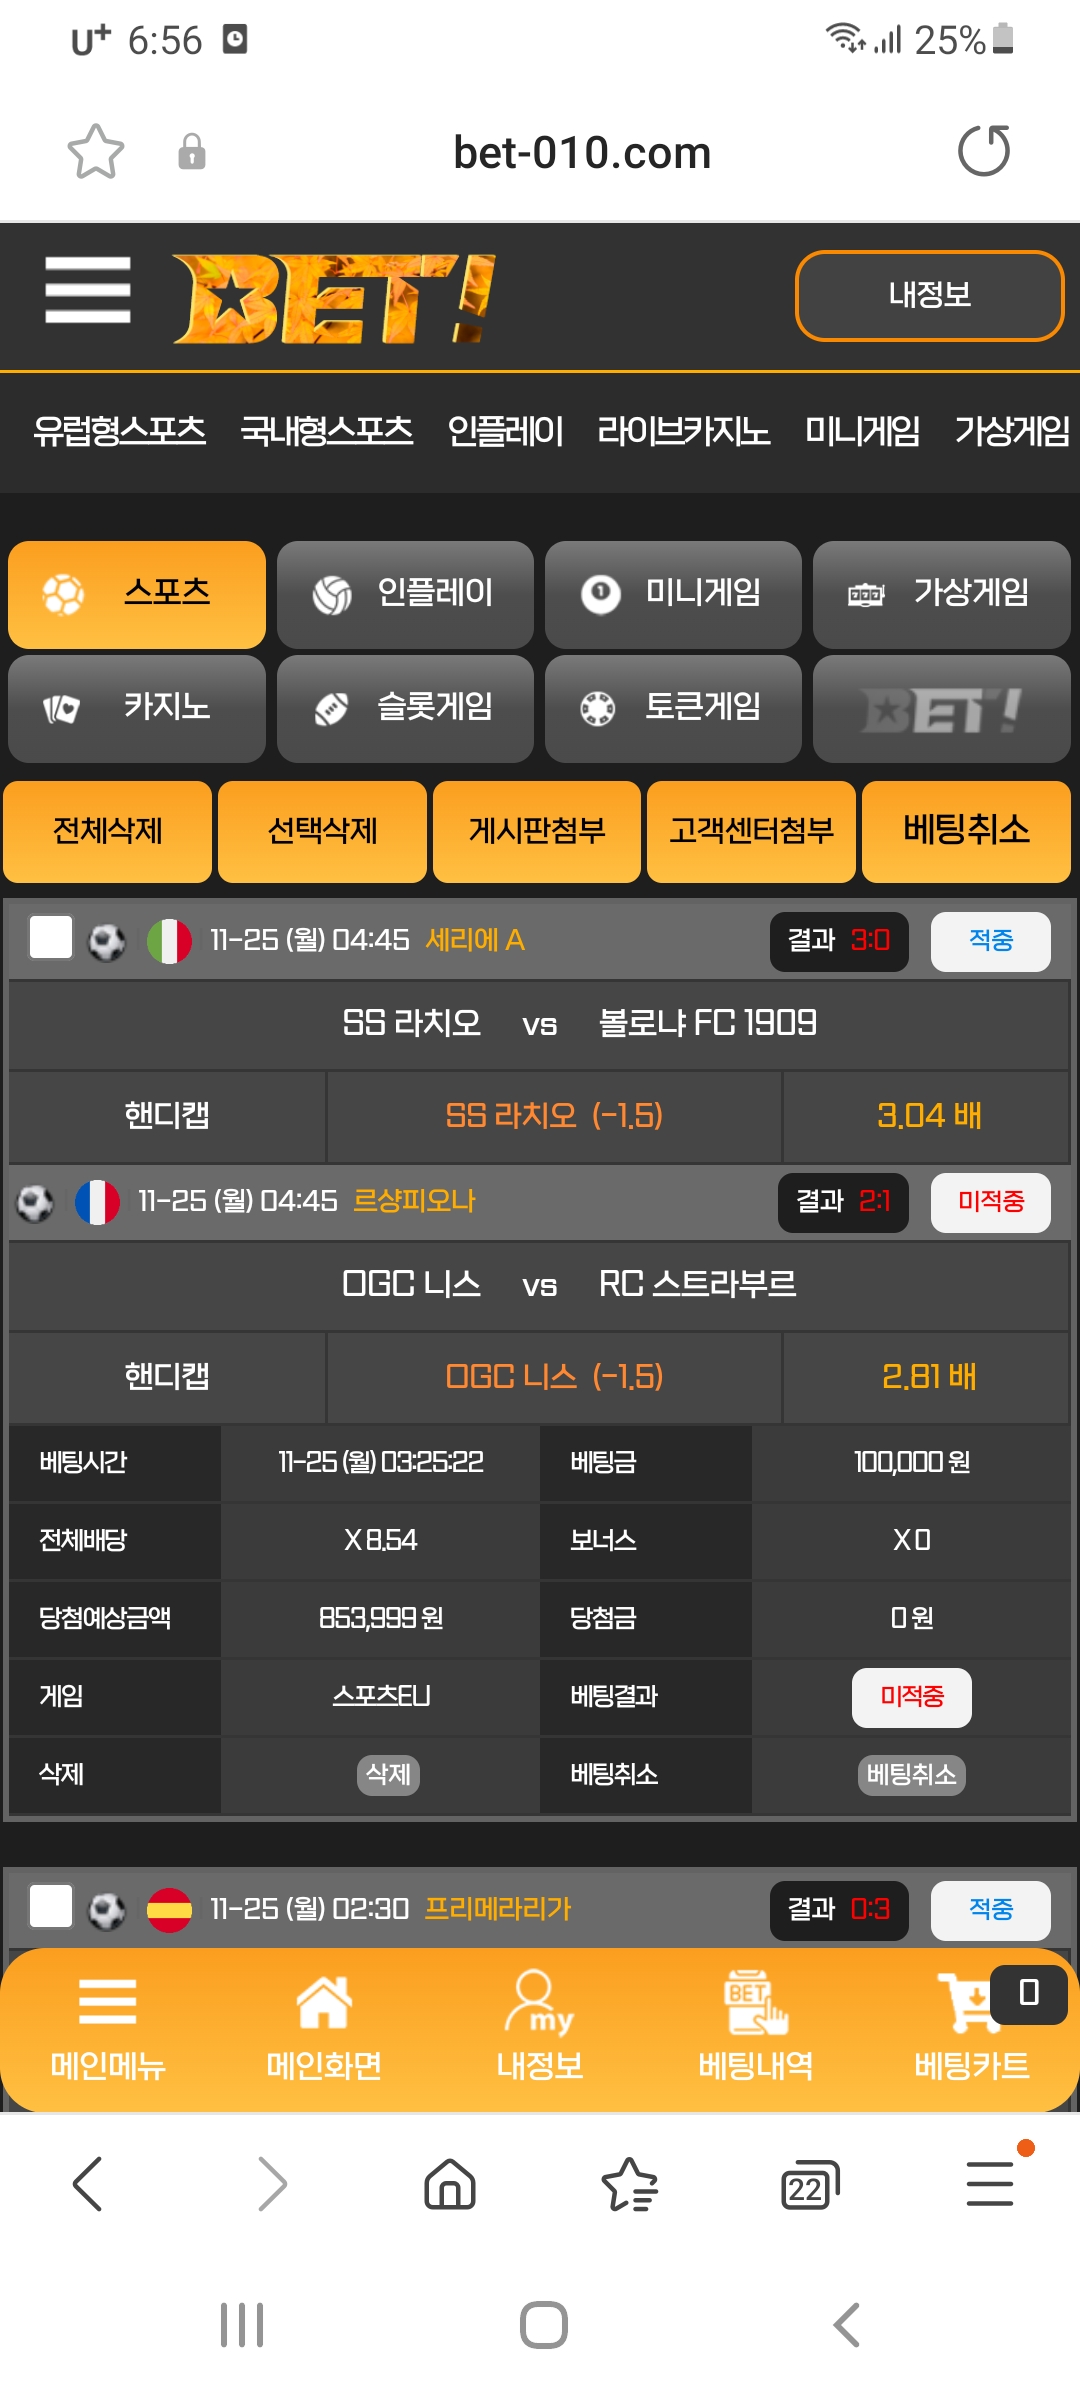Open 내정보 button in the header

pyautogui.click(x=930, y=295)
